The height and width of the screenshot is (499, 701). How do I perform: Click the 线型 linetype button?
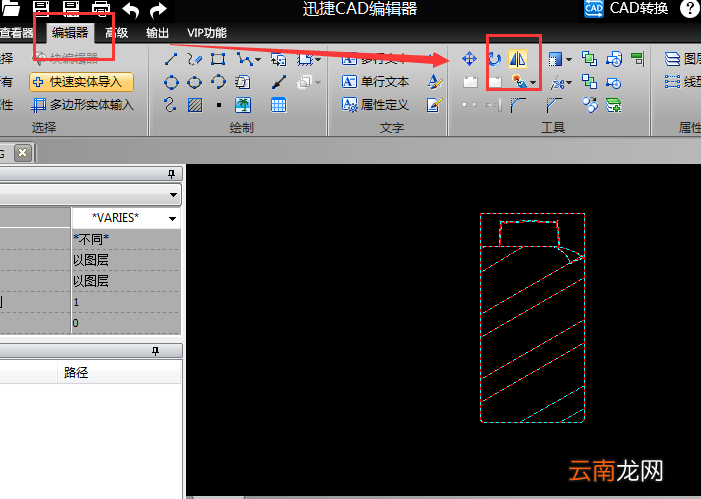tap(683, 82)
